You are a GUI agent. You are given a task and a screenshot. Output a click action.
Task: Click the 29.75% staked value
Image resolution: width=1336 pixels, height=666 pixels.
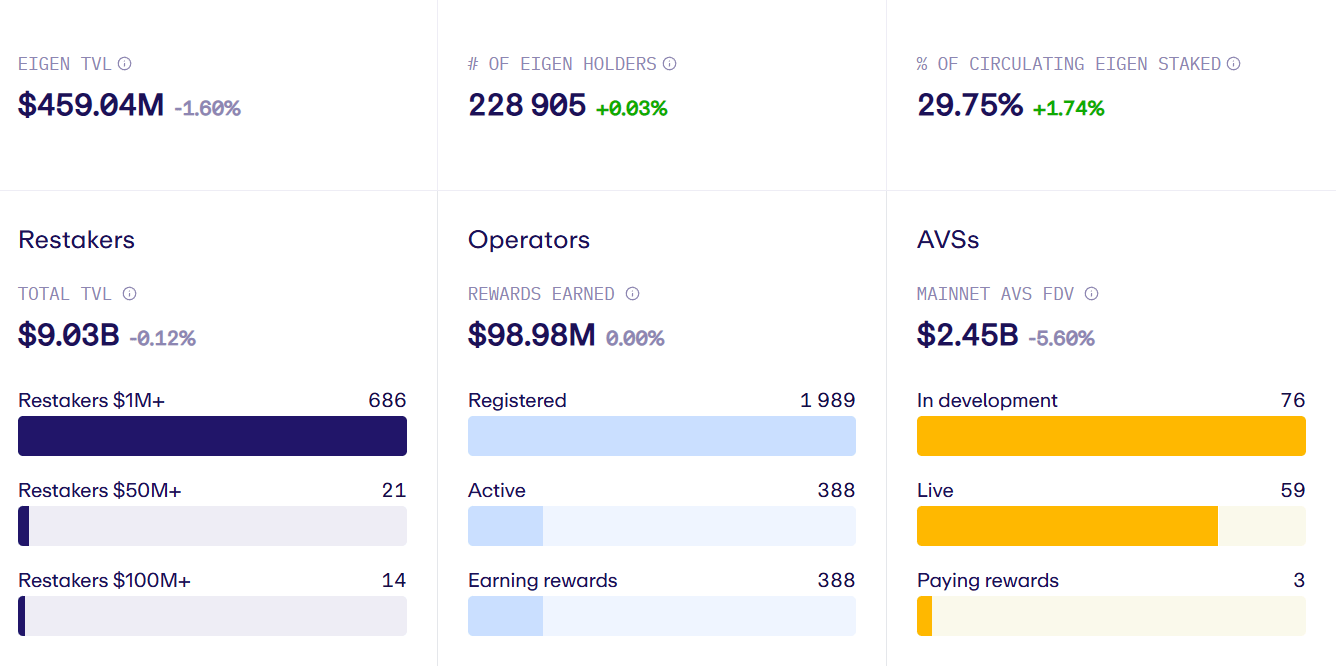pyautogui.click(x=970, y=105)
